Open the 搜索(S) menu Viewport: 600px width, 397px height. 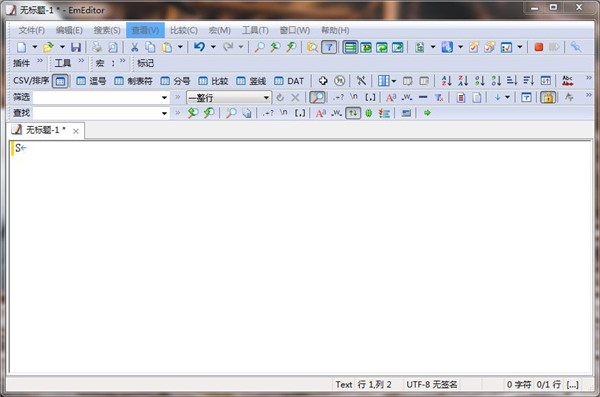point(107,30)
